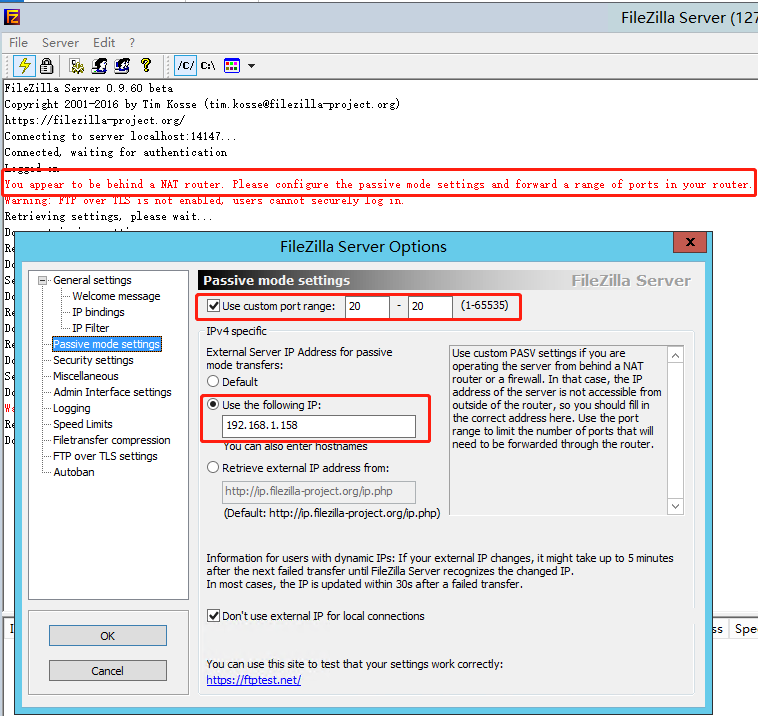The width and height of the screenshot is (758, 716).
Task: Select IP Filter tree item
Action: tap(90, 328)
